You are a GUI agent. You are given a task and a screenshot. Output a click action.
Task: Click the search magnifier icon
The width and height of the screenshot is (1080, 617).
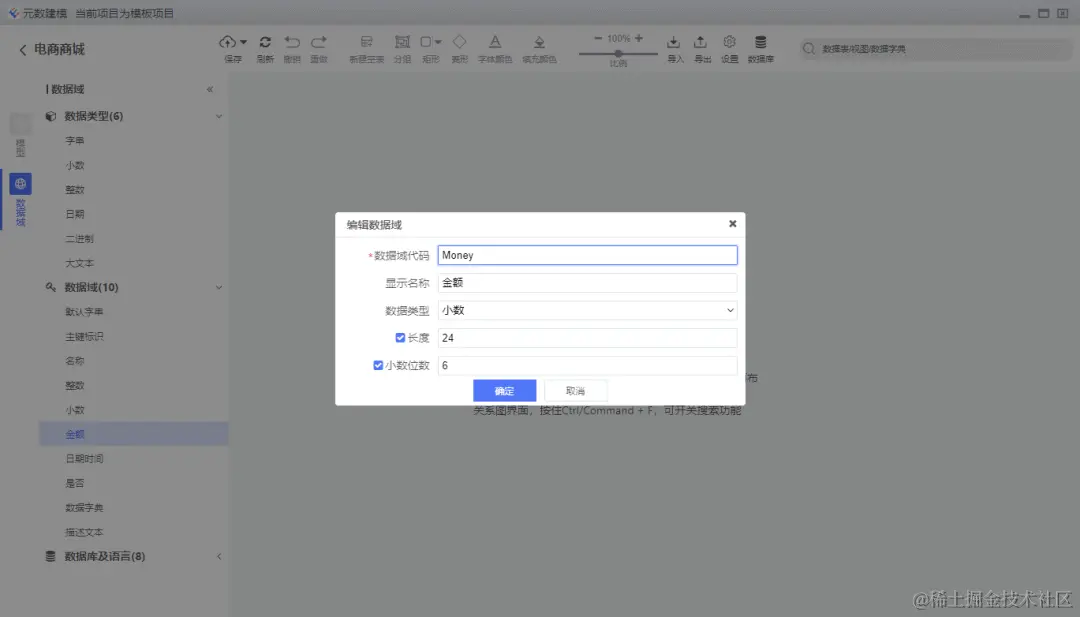click(809, 49)
